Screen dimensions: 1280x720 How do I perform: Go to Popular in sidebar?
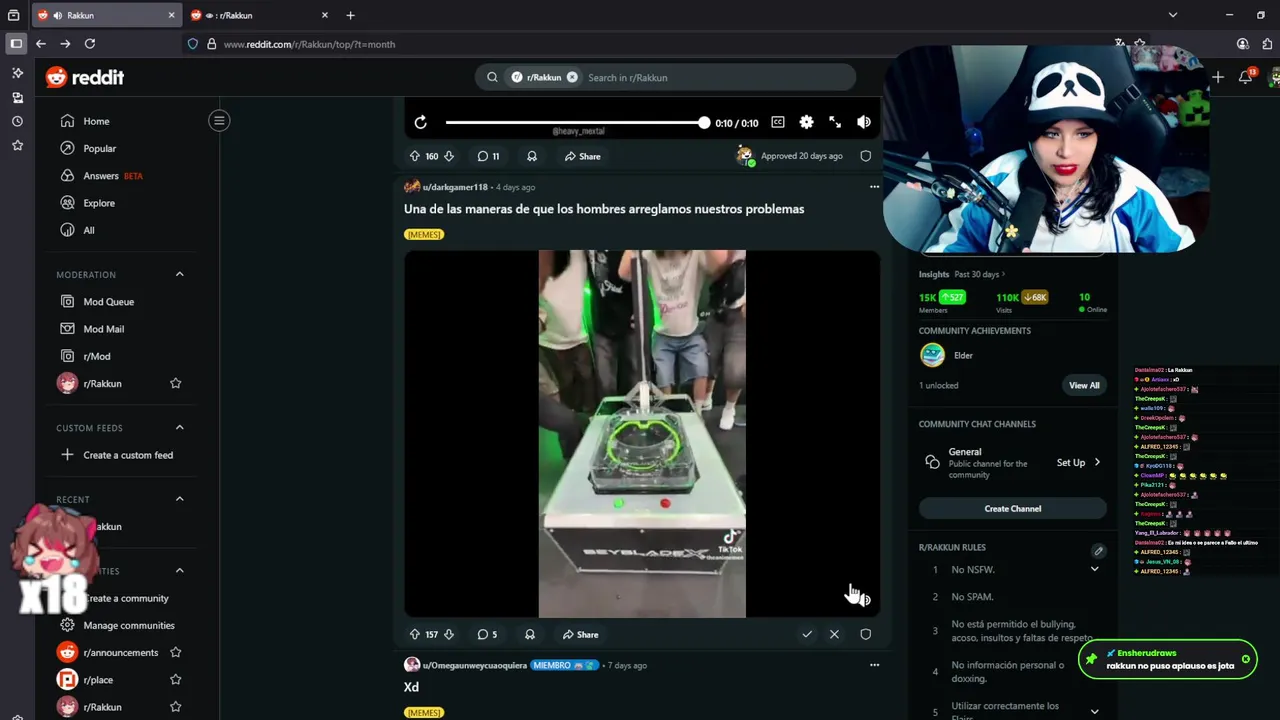coord(99,148)
